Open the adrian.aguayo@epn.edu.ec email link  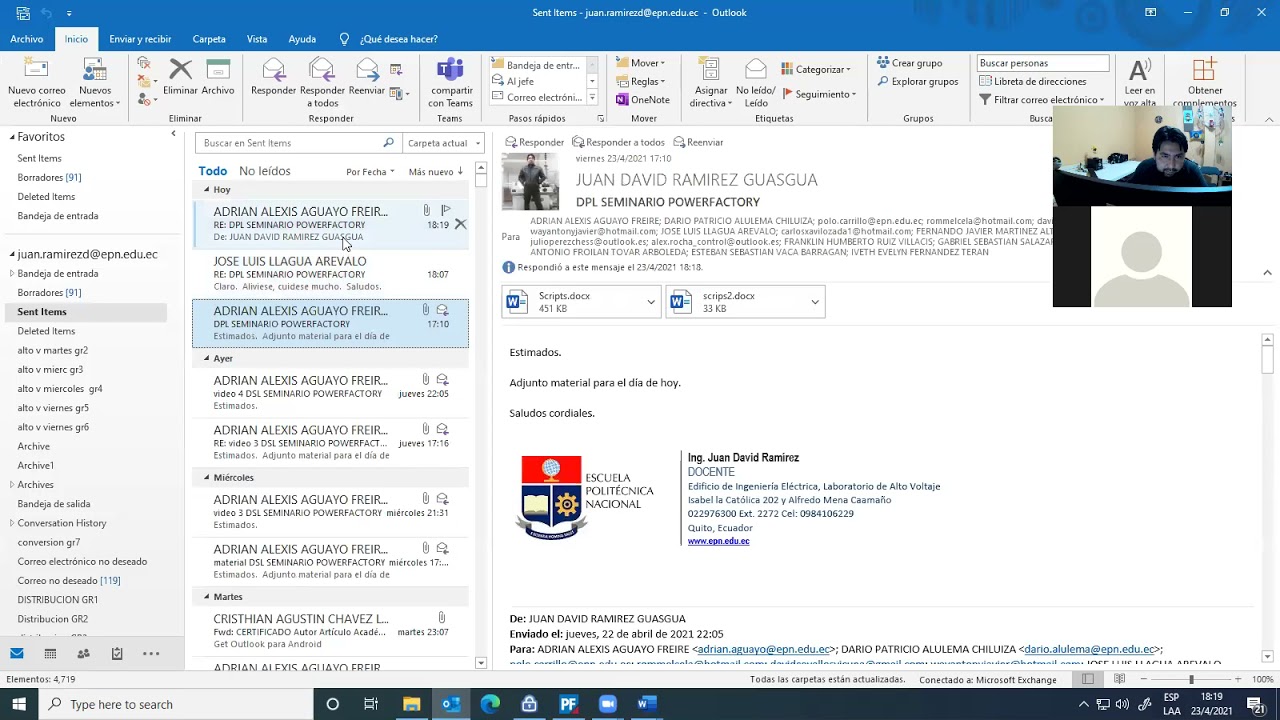pyautogui.click(x=763, y=649)
